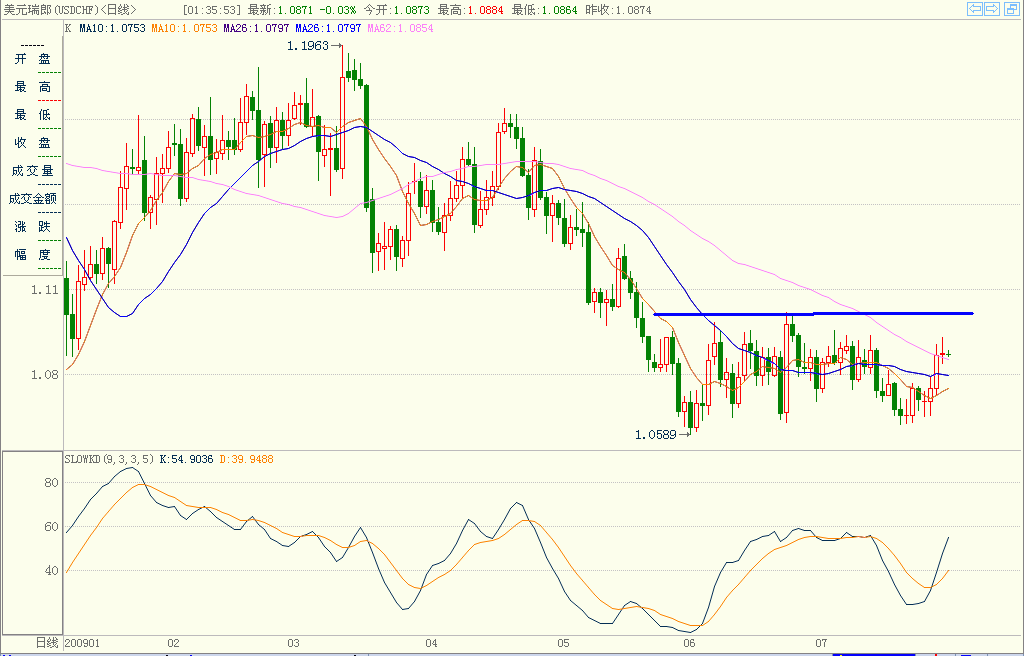Click the 最新:1.0871 latest price value
1024x656 pixels.
(x=280, y=10)
